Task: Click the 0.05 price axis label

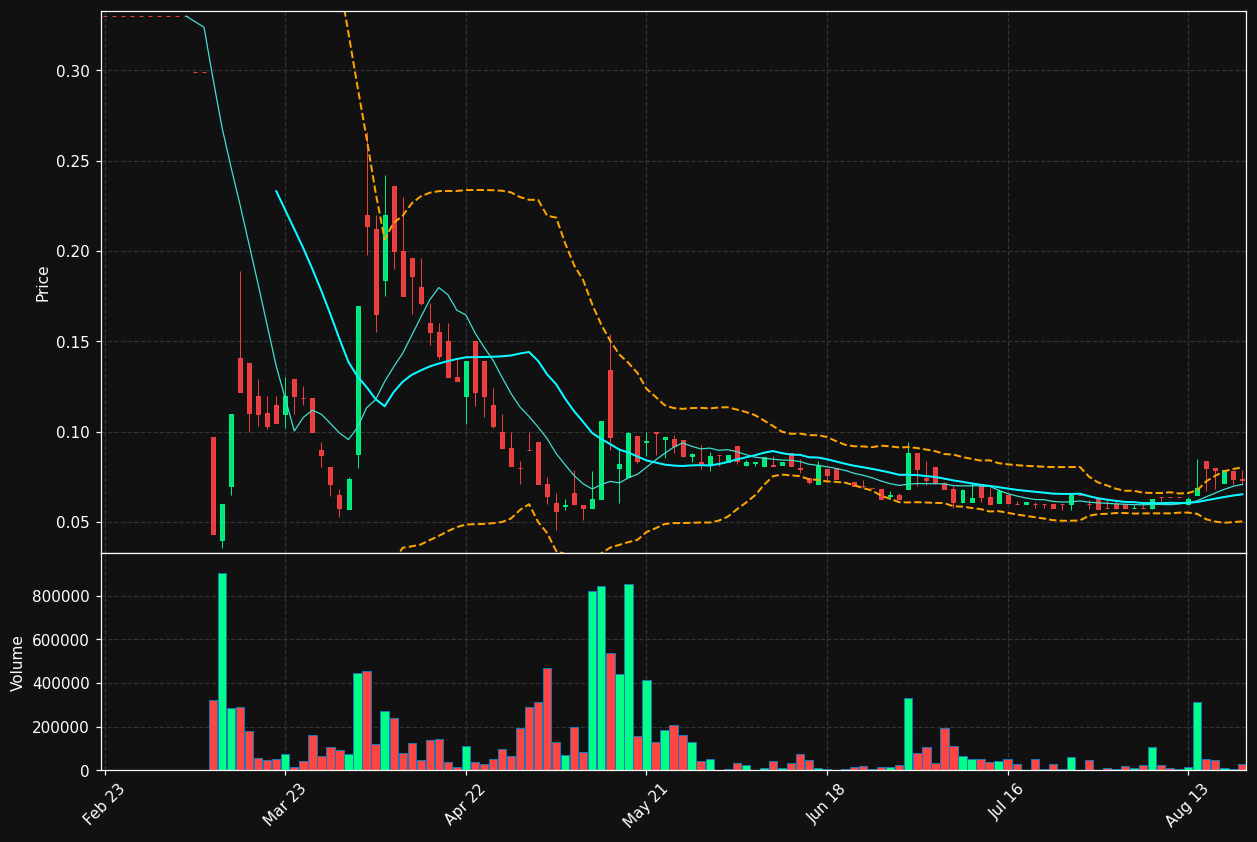Action: [72, 523]
